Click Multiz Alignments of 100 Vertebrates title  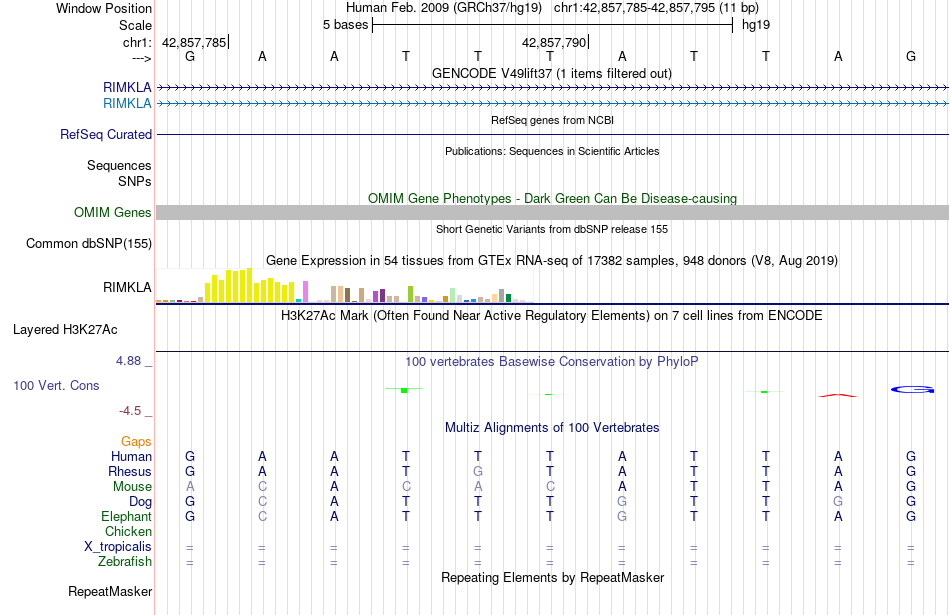click(x=552, y=428)
